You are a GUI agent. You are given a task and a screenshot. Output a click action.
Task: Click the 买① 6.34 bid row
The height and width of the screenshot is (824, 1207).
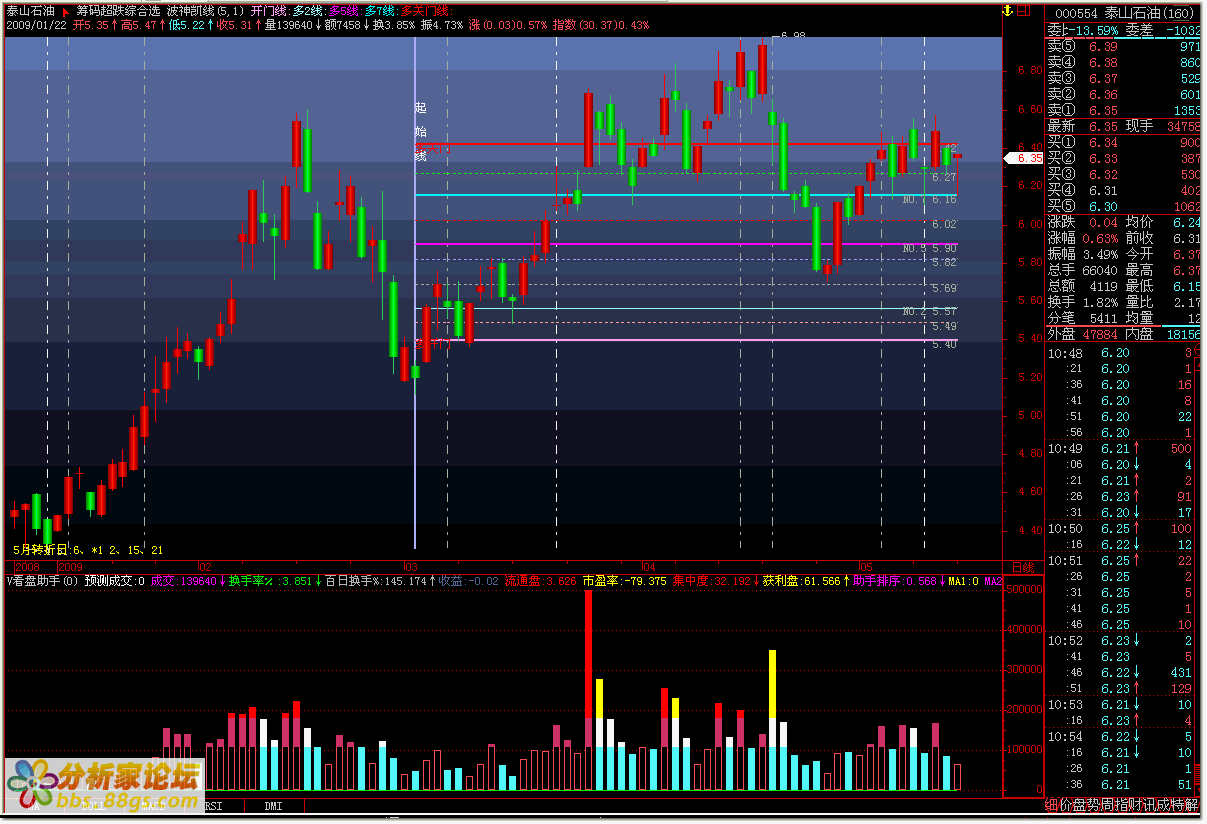click(1124, 142)
